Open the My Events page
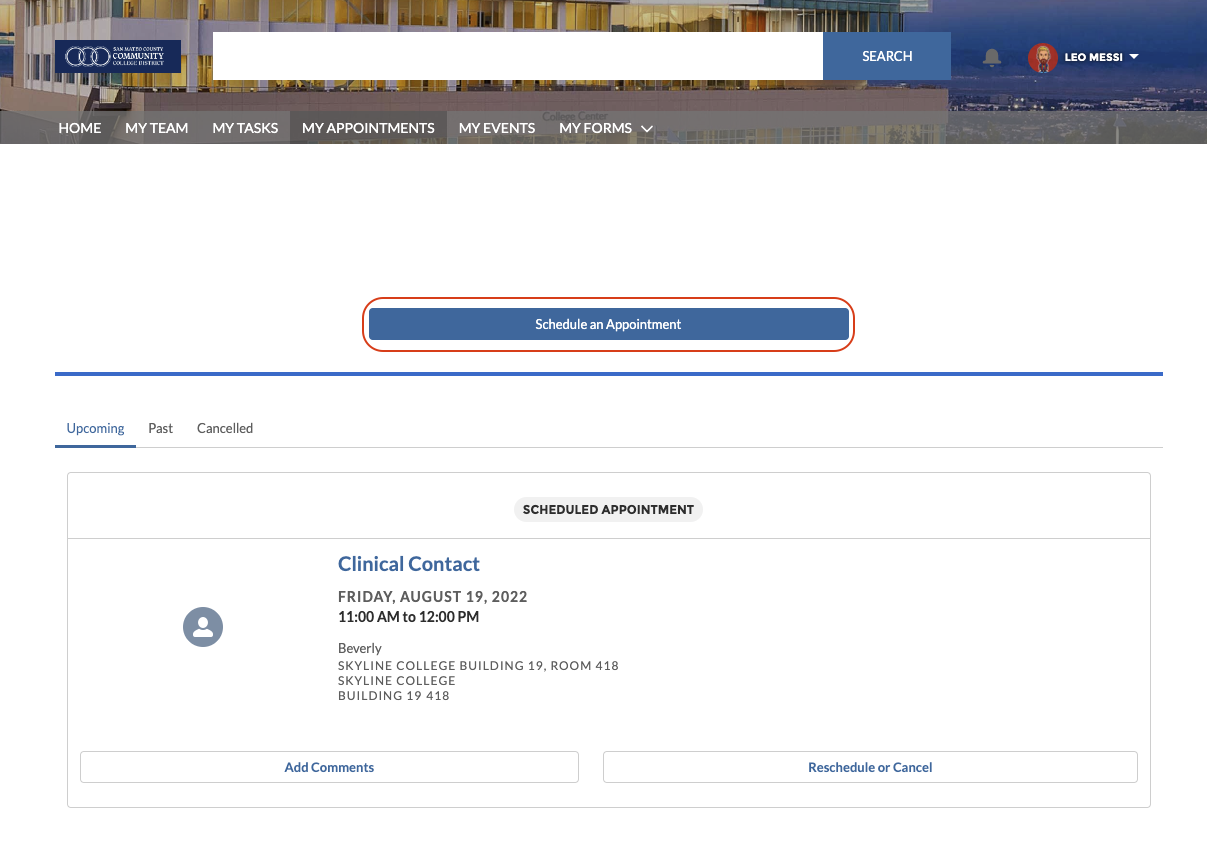Viewport: 1207px width, 849px height. [x=497, y=128]
